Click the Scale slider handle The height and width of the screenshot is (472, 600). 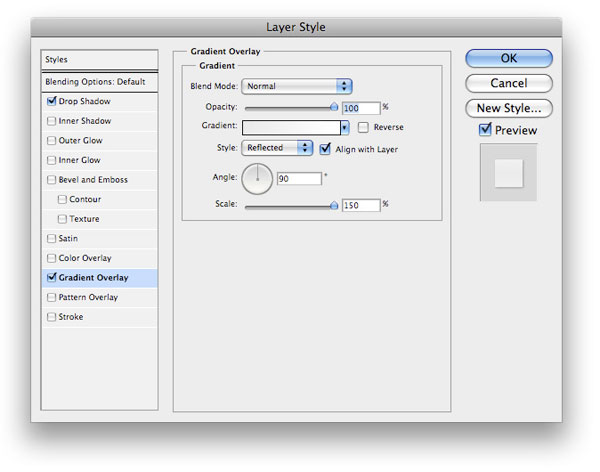tap(334, 206)
